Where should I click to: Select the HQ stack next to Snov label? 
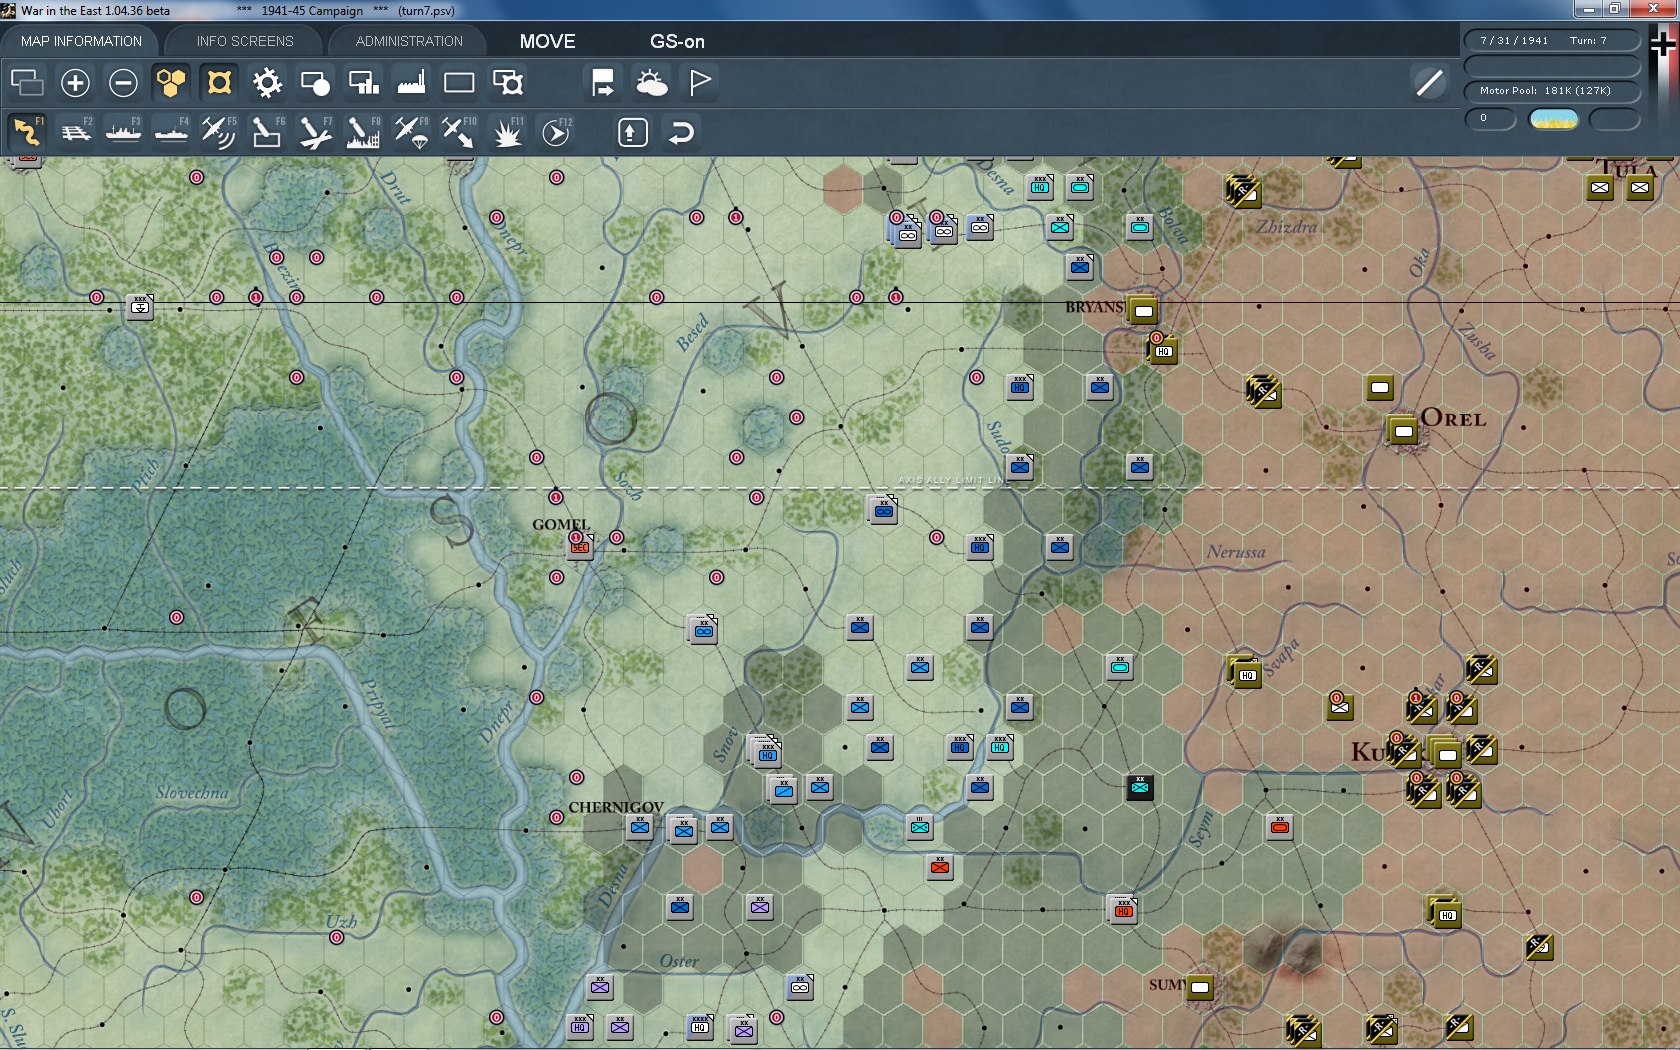[x=766, y=750]
